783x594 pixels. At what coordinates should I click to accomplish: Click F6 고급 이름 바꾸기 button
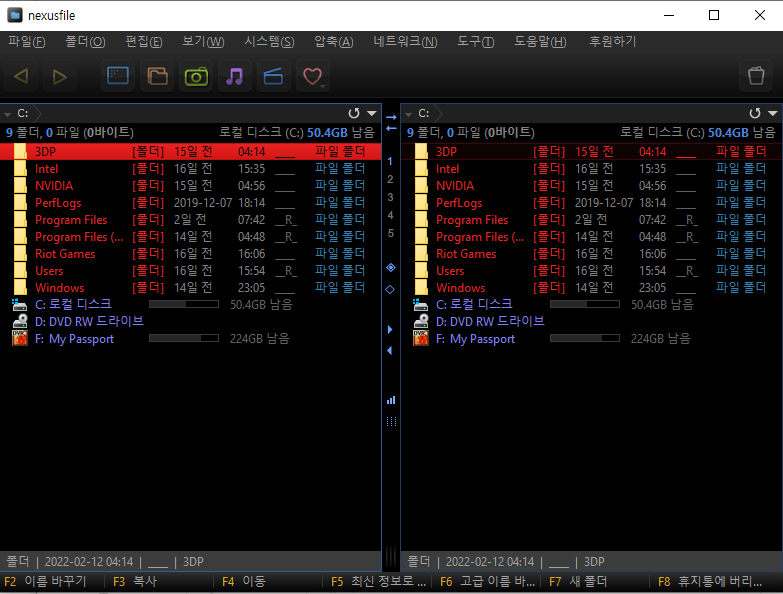487,582
